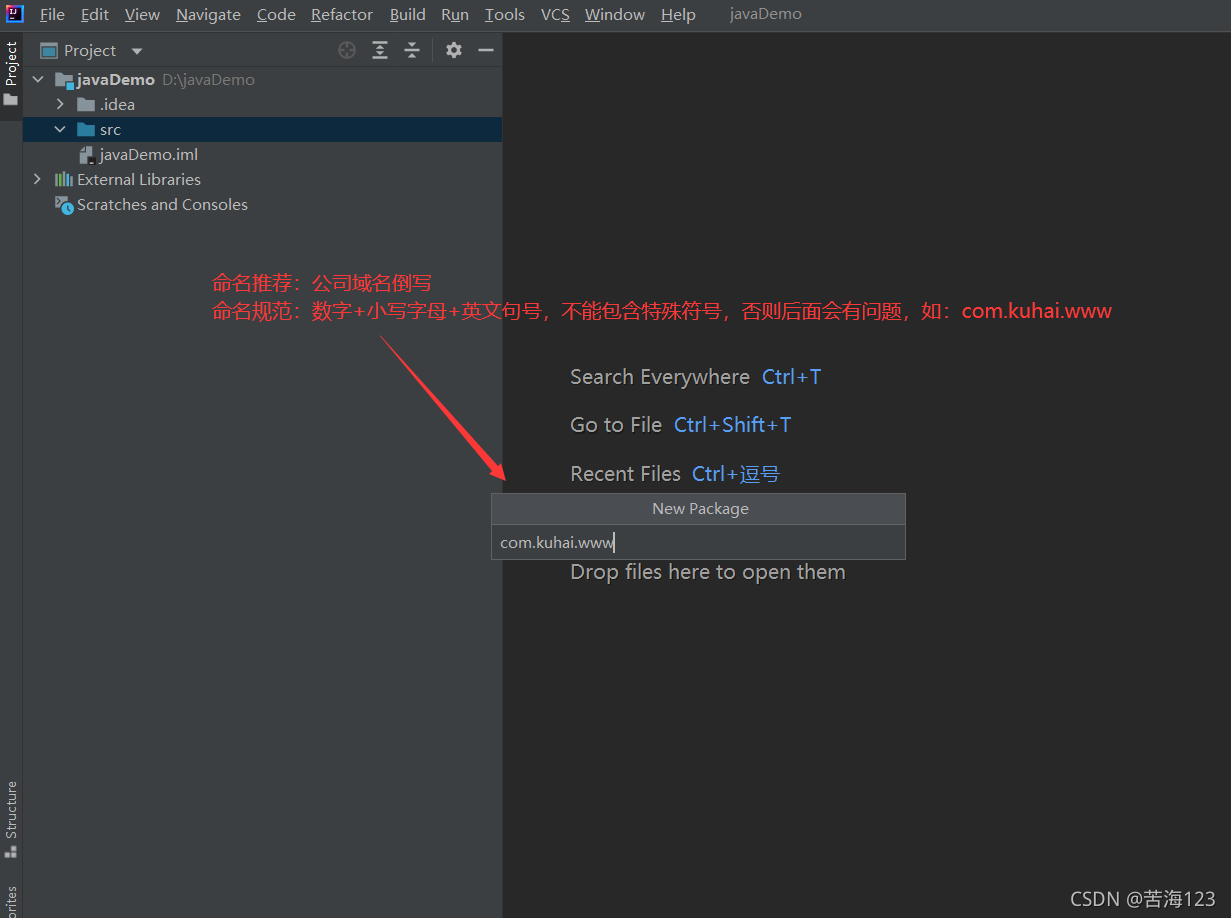
Task: Toggle the Structure tool window tab
Action: click(11, 820)
